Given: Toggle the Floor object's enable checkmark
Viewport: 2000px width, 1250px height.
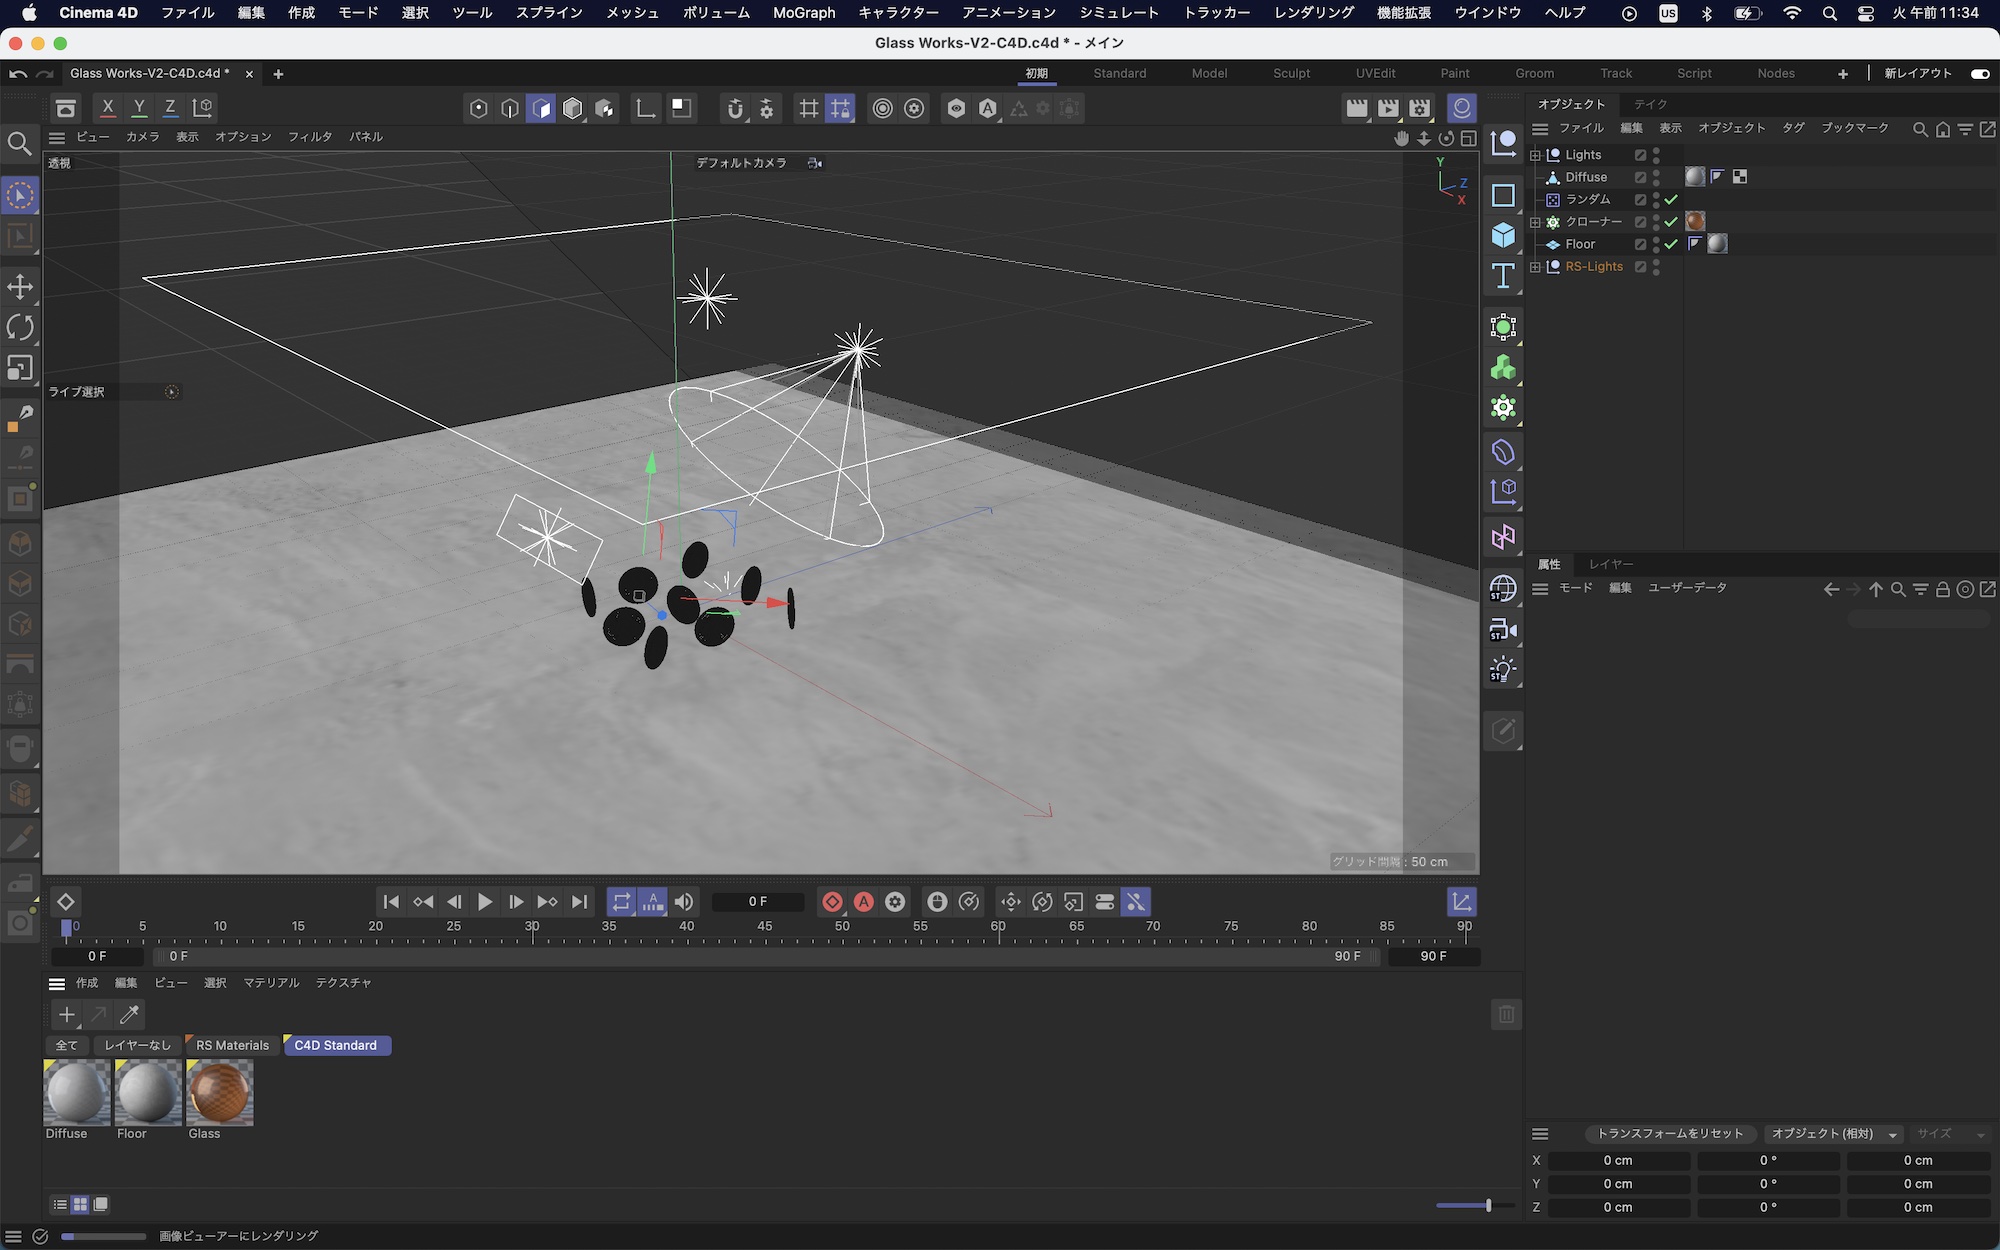Looking at the screenshot, I should [x=1671, y=244].
